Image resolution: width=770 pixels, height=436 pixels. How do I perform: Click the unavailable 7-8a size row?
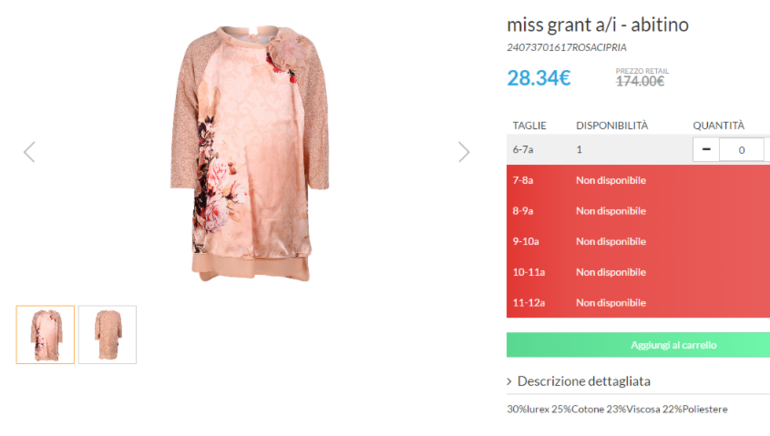point(638,180)
